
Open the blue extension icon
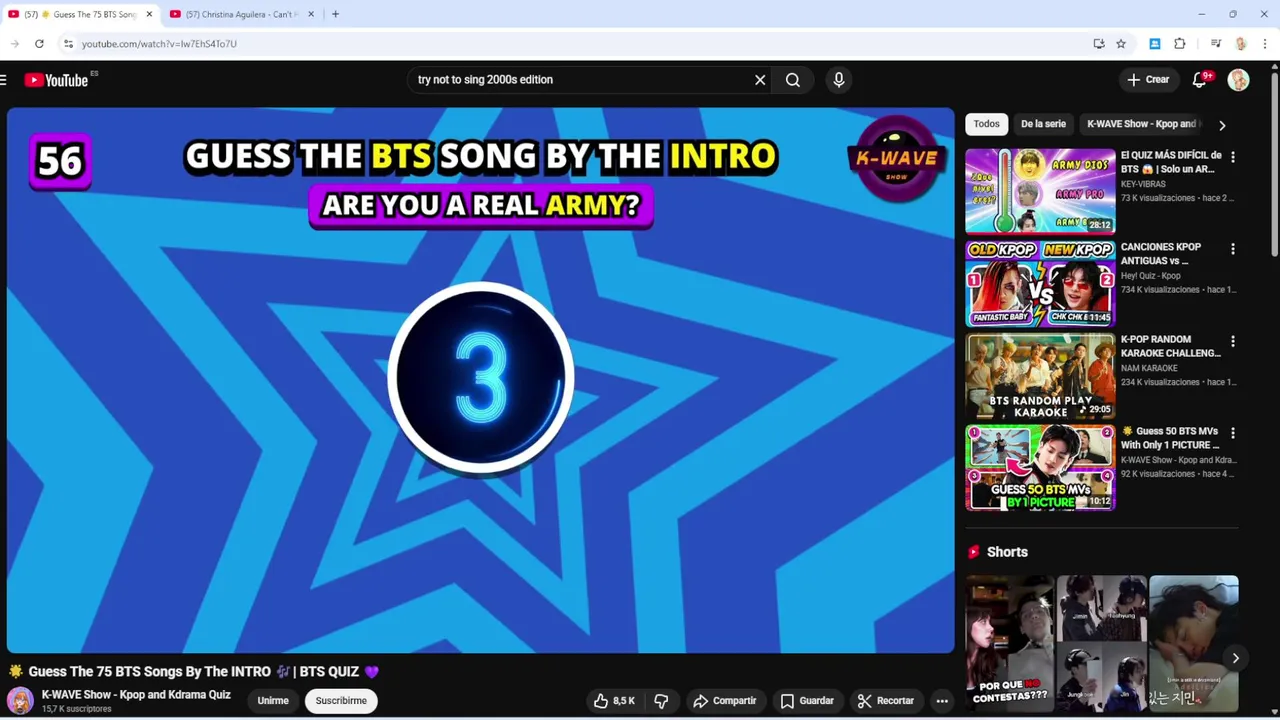(x=1155, y=44)
